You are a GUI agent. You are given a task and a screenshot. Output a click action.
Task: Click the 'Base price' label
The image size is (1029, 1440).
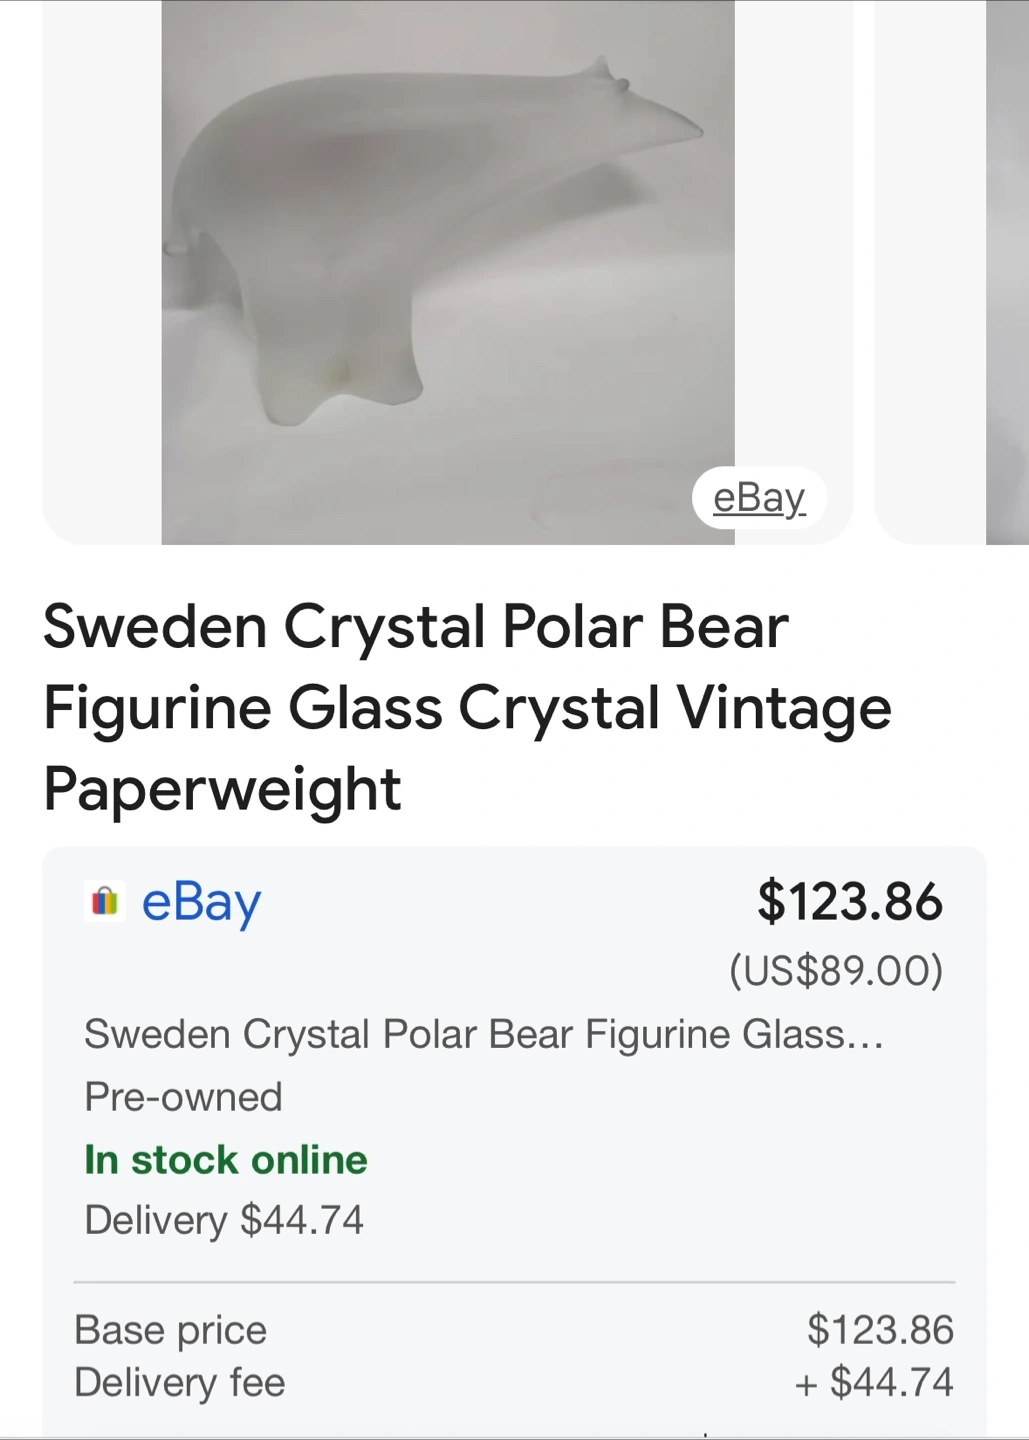170,1330
